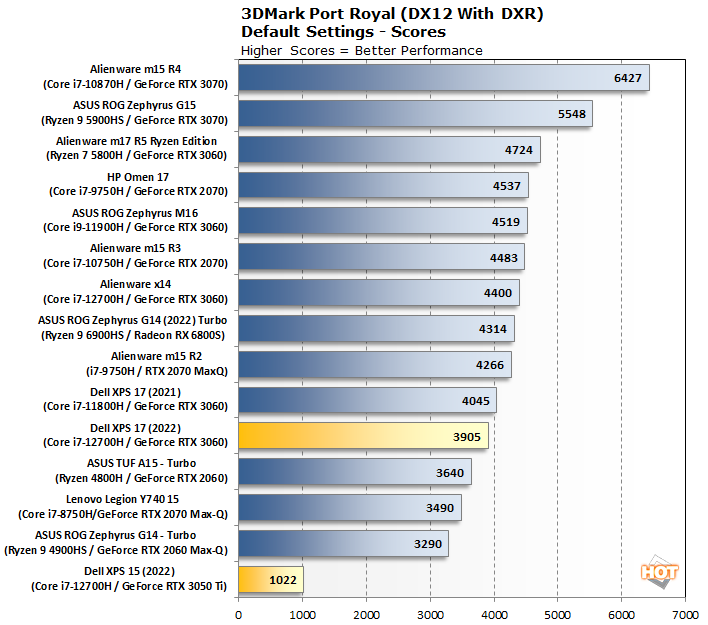Click the 7000 x-axis tick label

click(685, 615)
